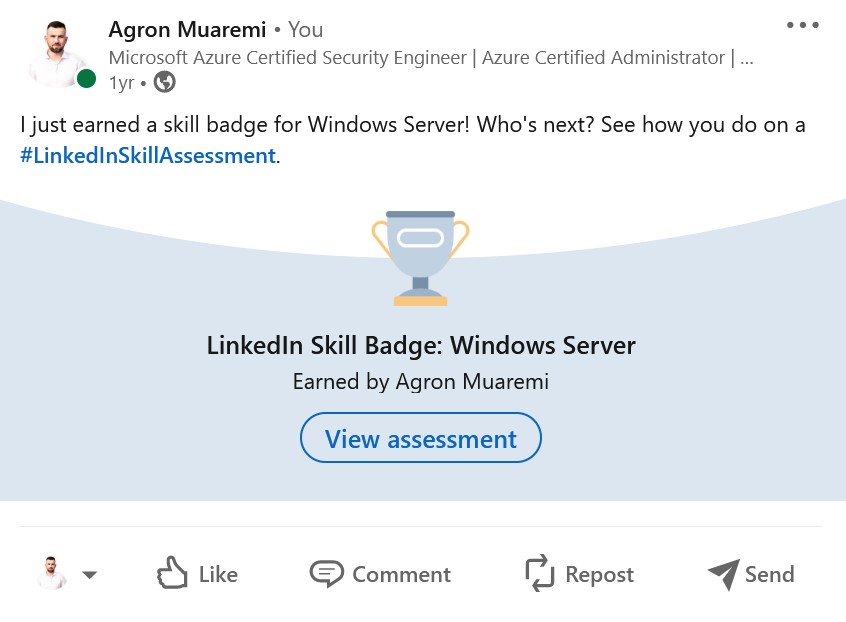
Task: Click the Repost arrows icon
Action: 540,574
